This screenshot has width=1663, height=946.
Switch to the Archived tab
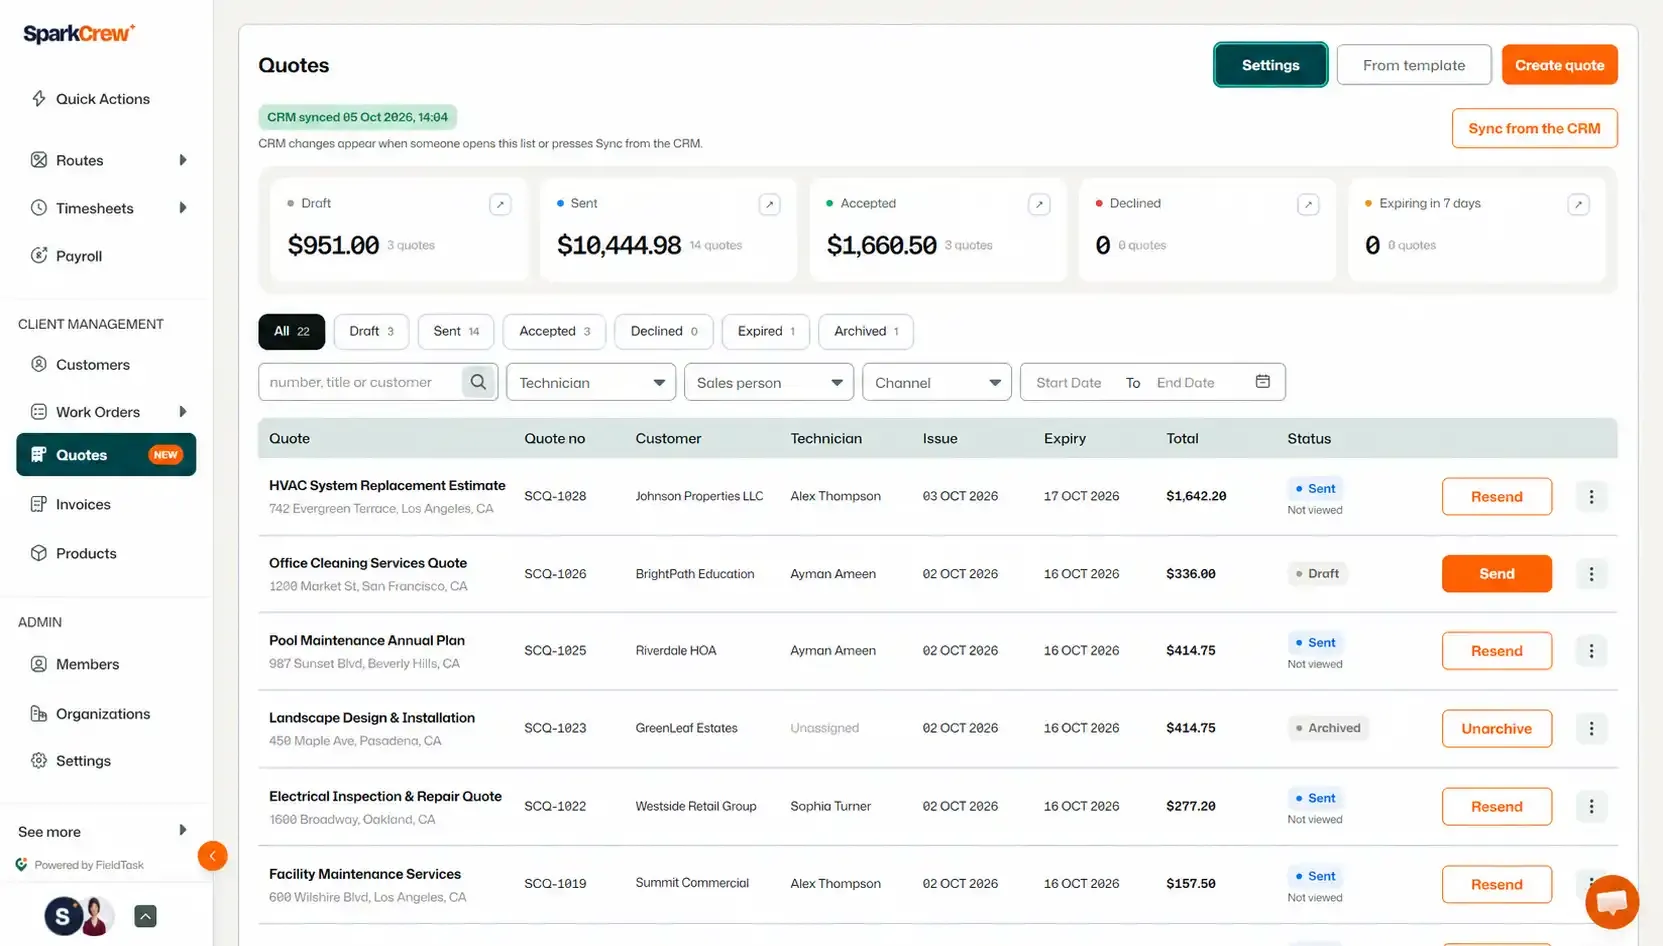866,331
